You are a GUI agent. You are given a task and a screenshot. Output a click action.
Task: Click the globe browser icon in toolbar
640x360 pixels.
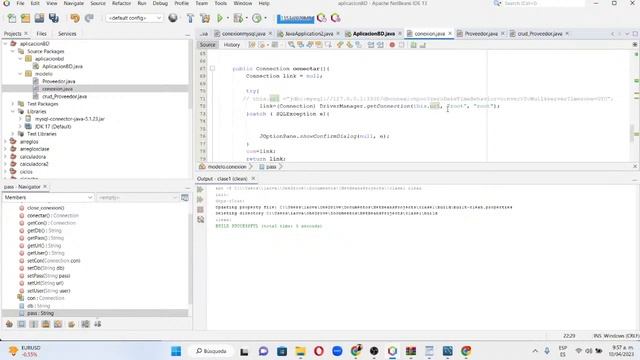point(173,18)
